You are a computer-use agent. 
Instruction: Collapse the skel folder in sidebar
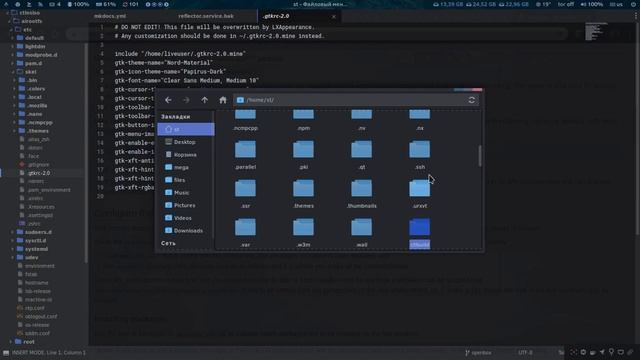click(13, 72)
